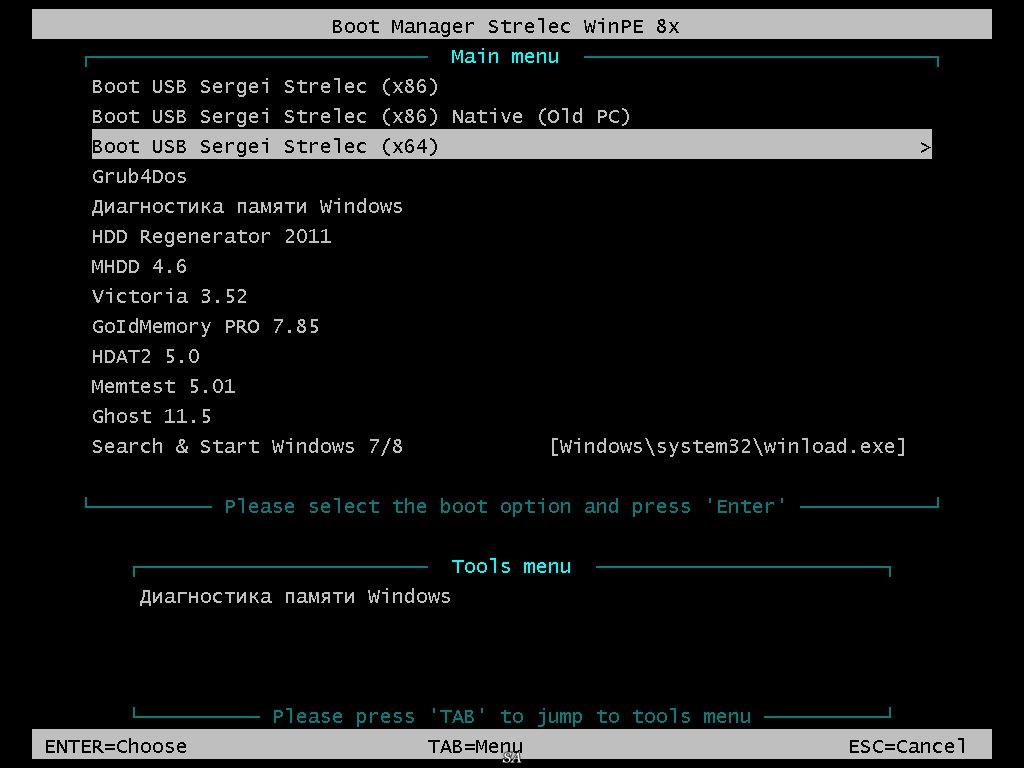Click the ENTER=Choose status hint

pos(116,746)
